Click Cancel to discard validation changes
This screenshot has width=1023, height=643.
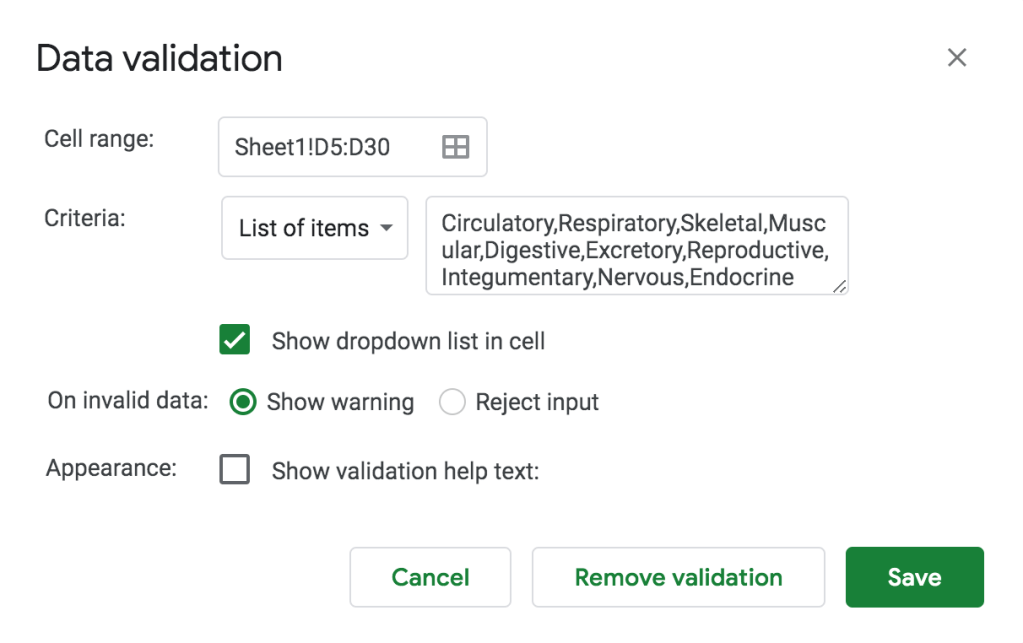[430, 577]
